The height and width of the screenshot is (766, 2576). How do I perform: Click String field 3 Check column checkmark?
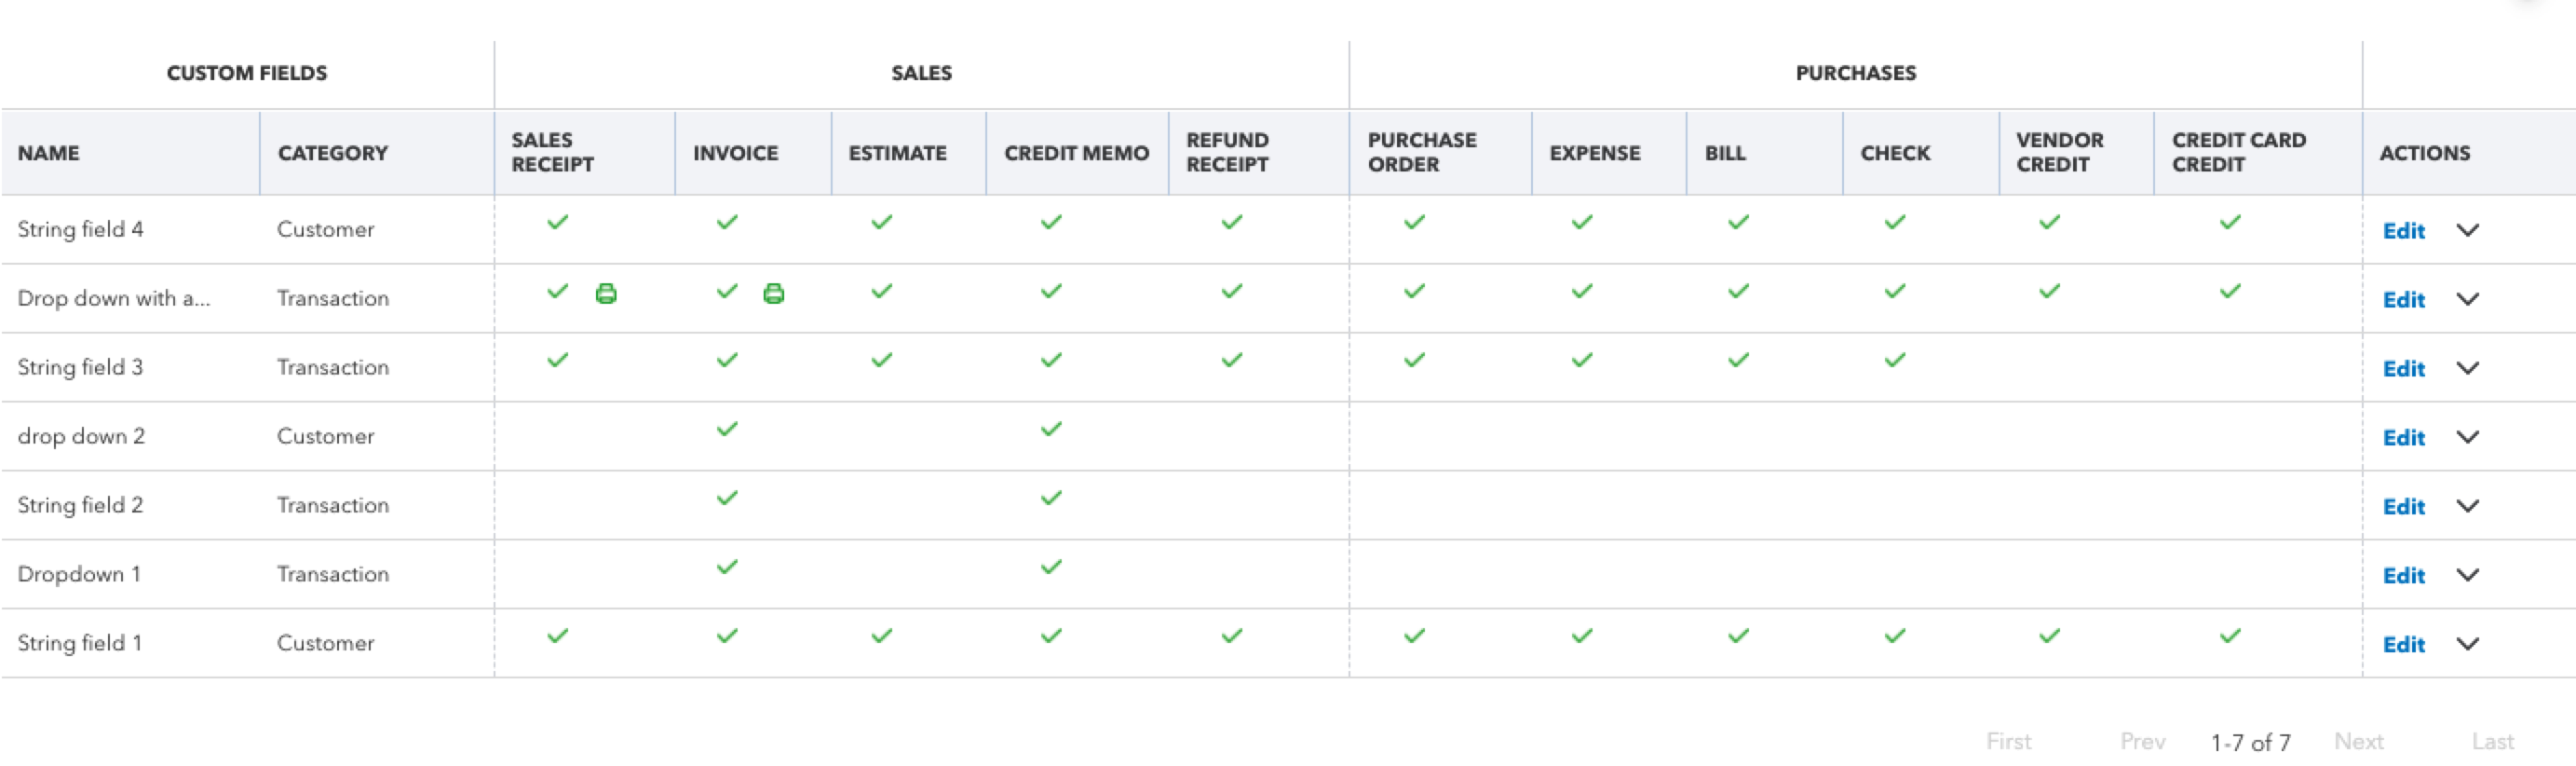(1894, 360)
